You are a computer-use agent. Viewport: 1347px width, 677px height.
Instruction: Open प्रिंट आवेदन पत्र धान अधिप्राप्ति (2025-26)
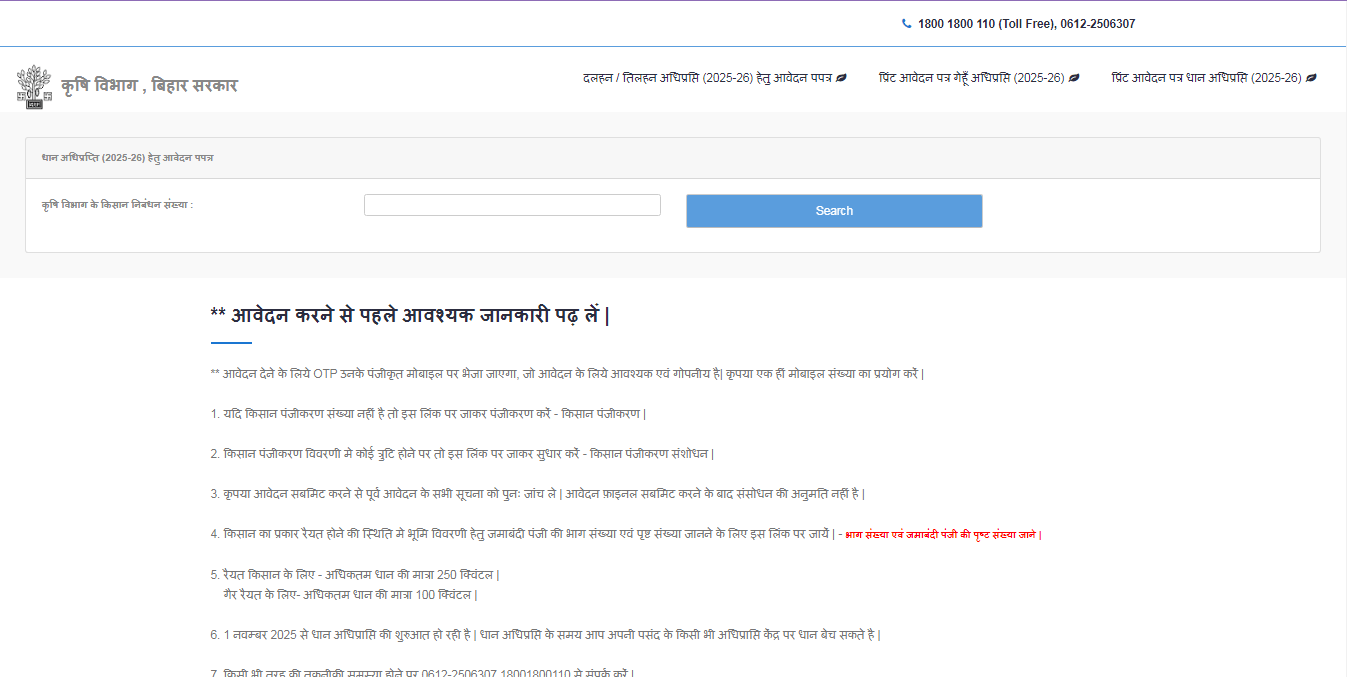point(1210,77)
